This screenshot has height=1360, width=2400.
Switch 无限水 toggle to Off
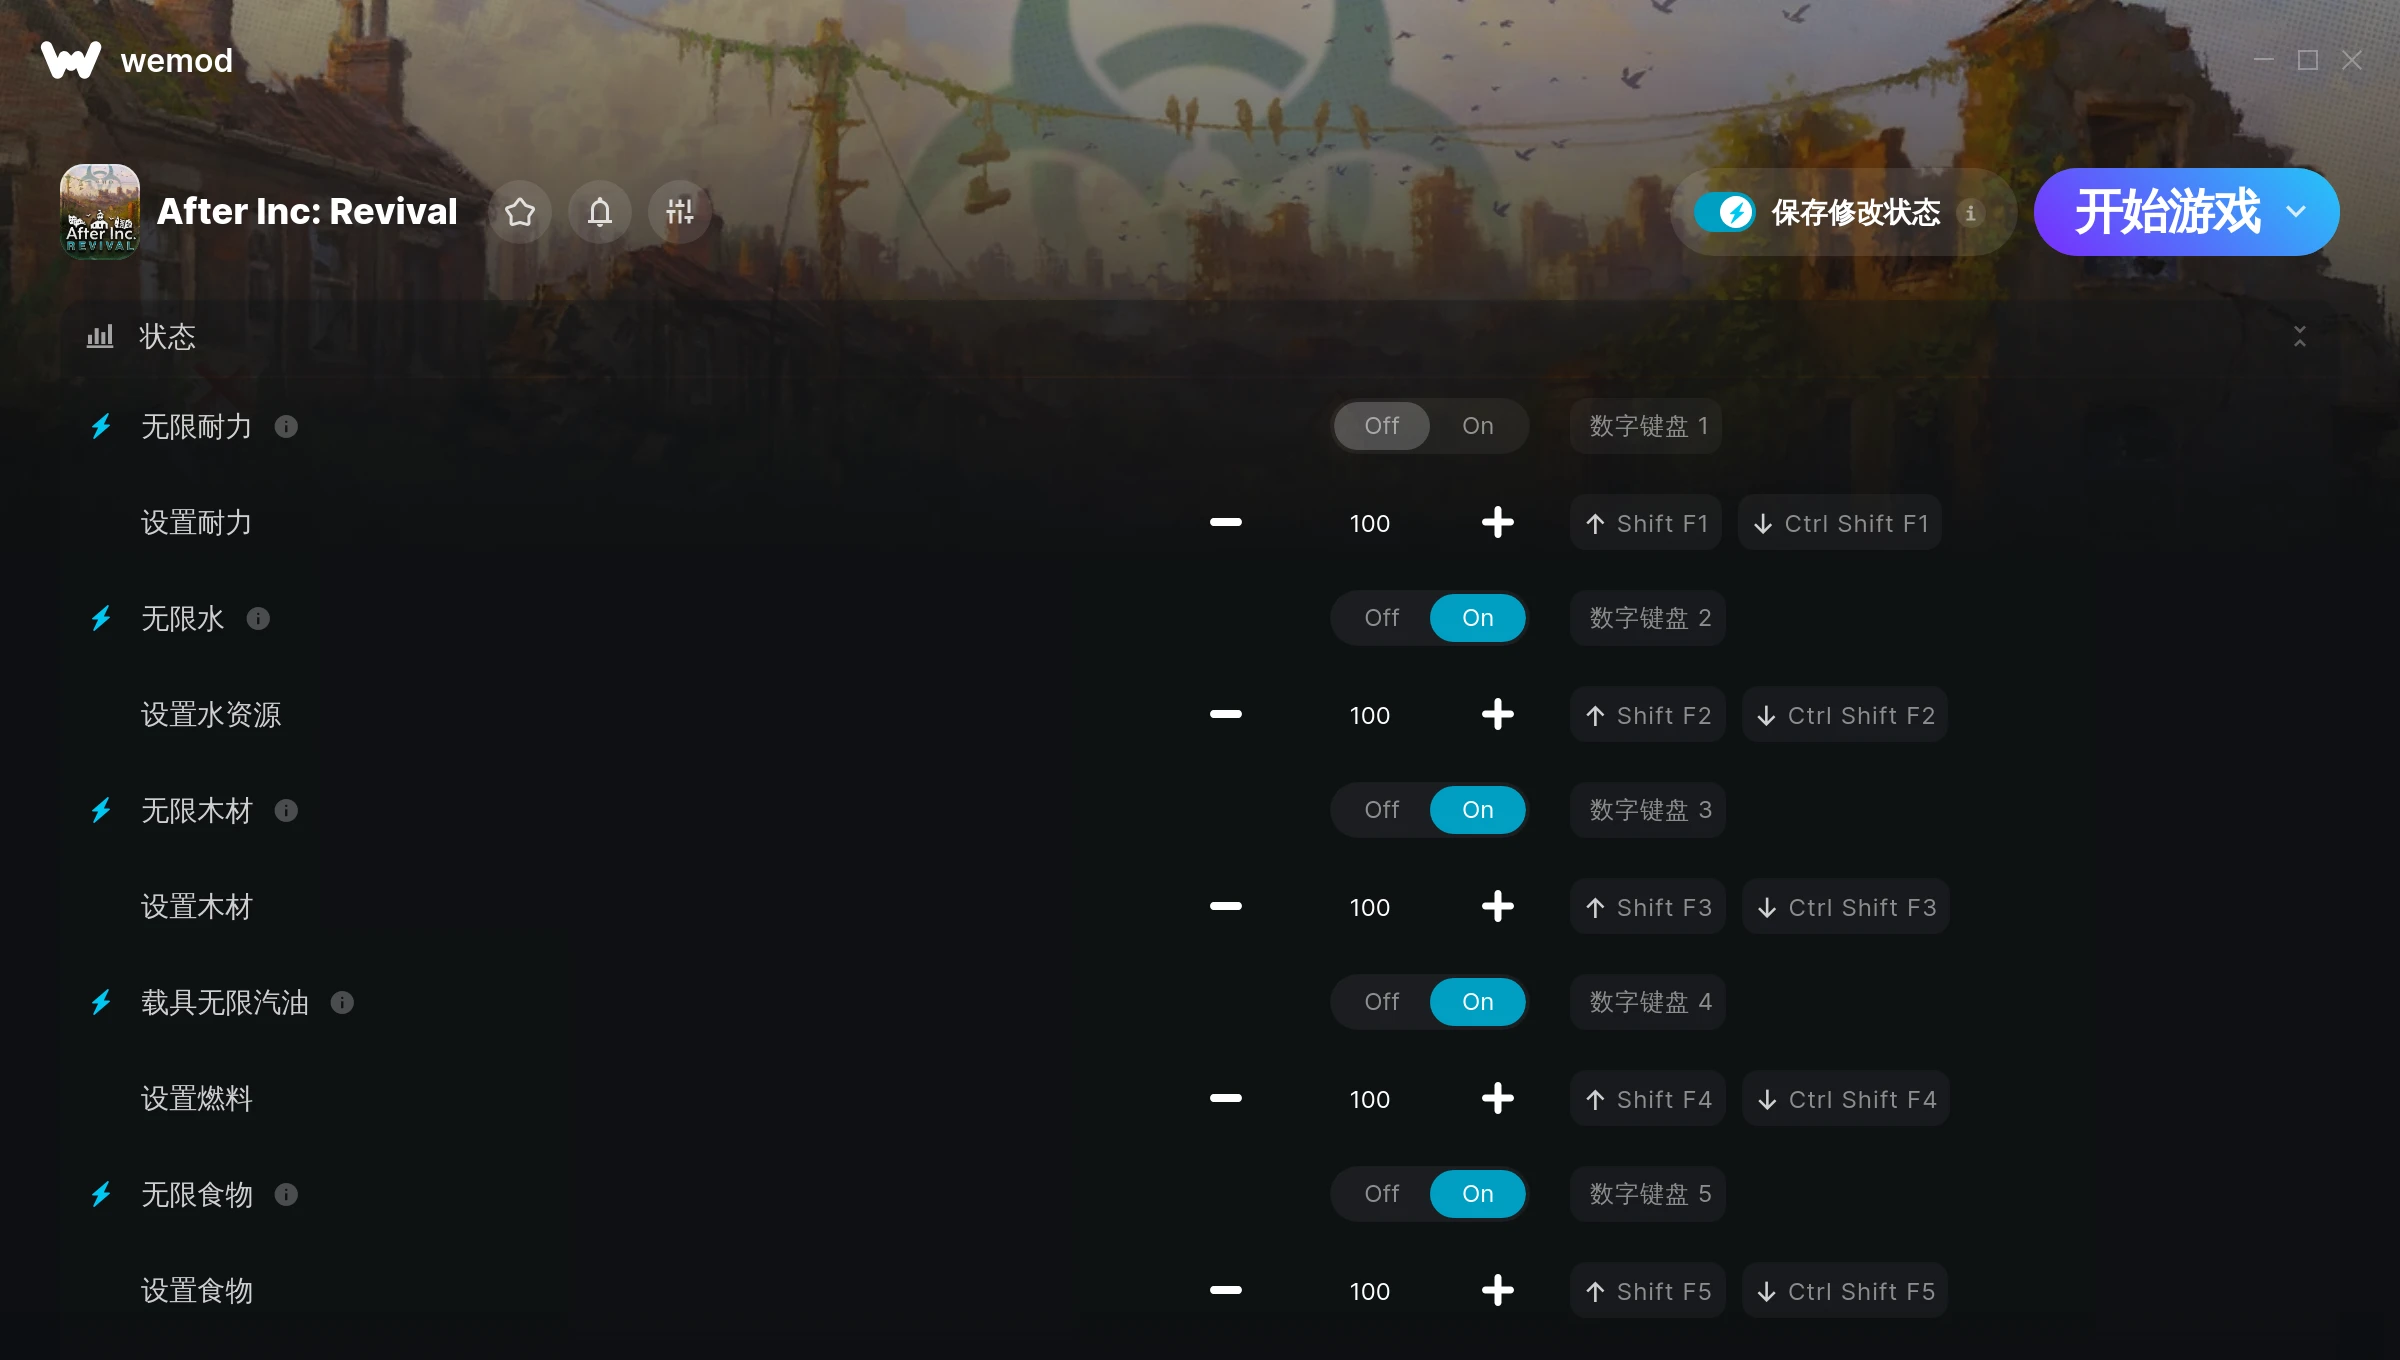(x=1382, y=618)
